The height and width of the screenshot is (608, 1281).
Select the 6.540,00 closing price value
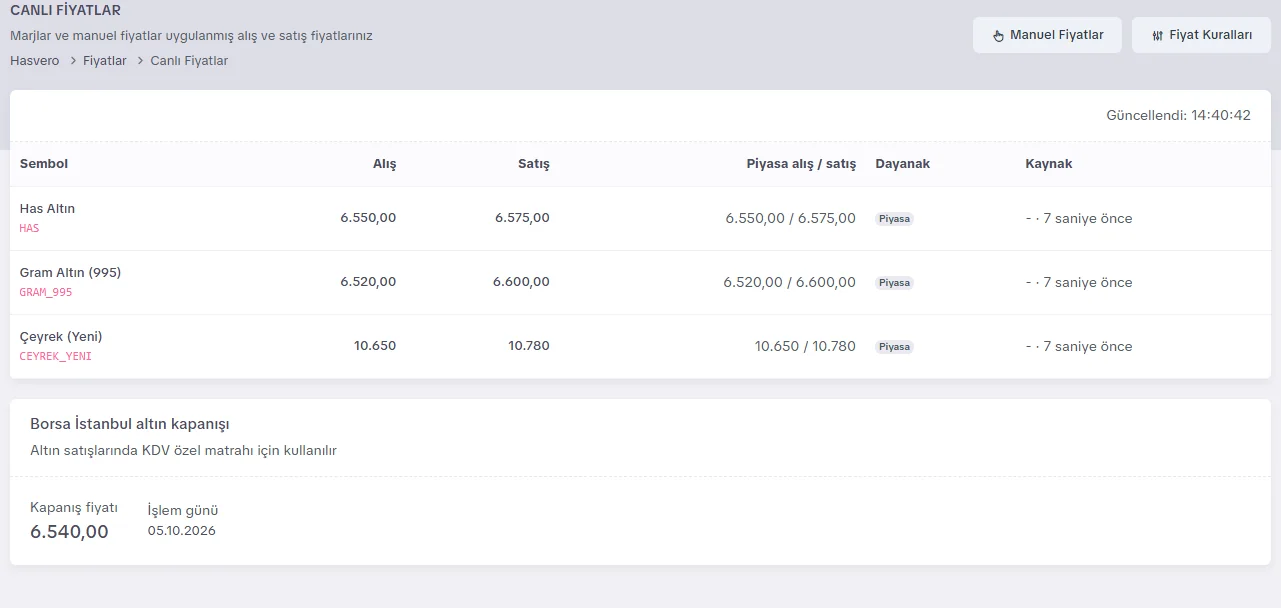(x=69, y=532)
